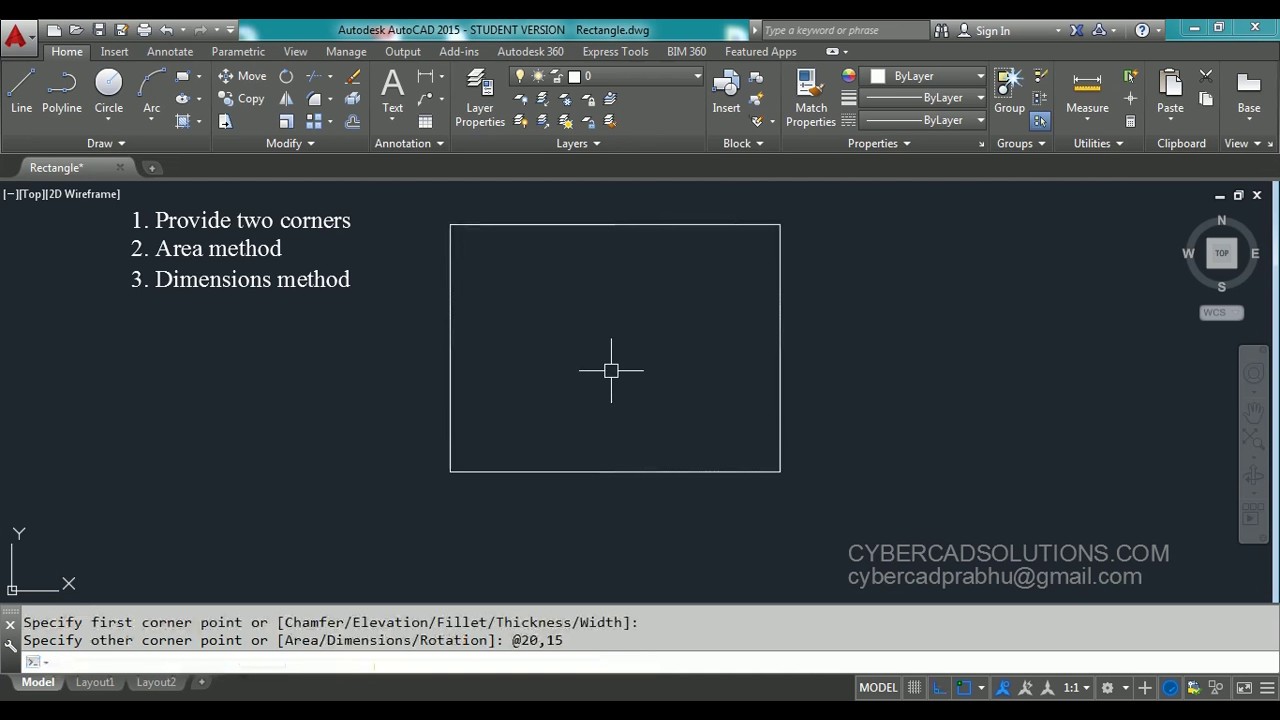Toggle grid display in status bar

point(914,687)
